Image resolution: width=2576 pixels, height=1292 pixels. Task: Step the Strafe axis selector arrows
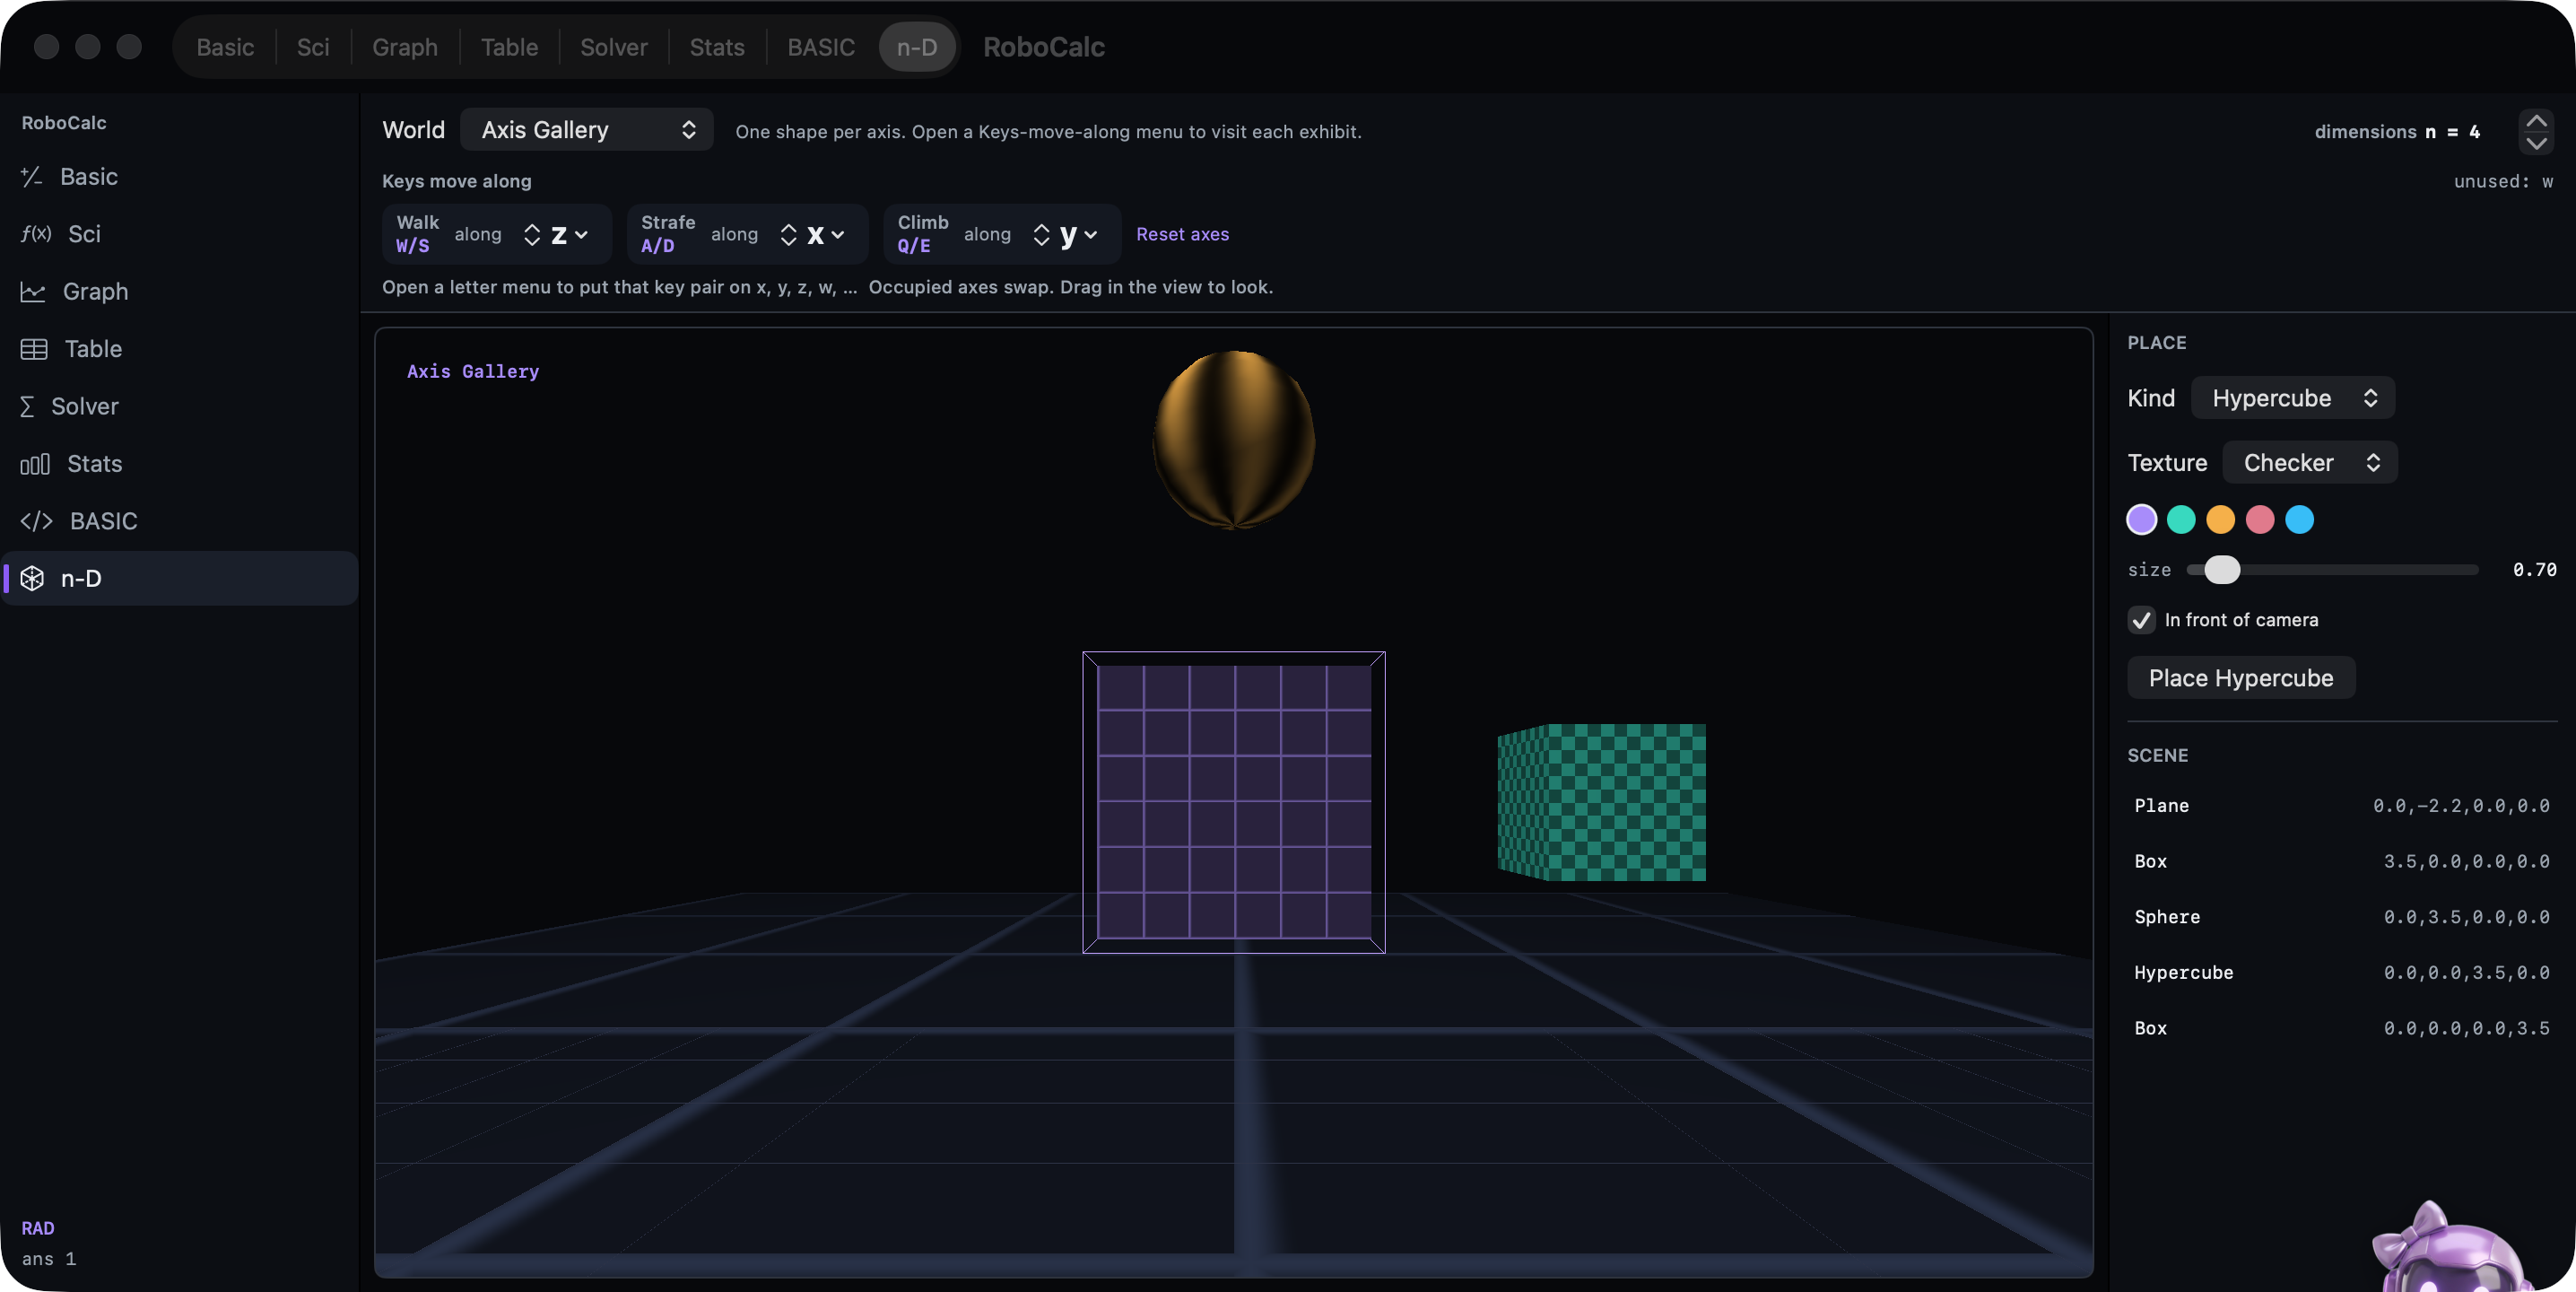(788, 235)
